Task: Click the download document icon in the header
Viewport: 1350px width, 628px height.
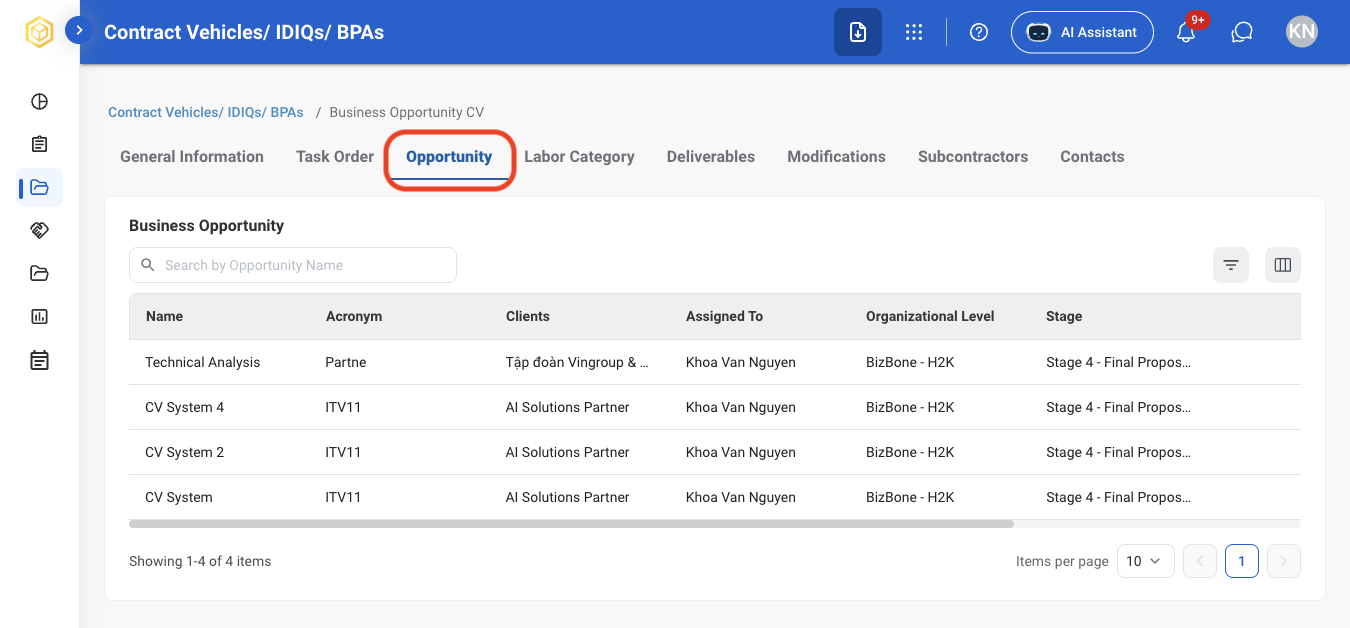Action: point(858,32)
